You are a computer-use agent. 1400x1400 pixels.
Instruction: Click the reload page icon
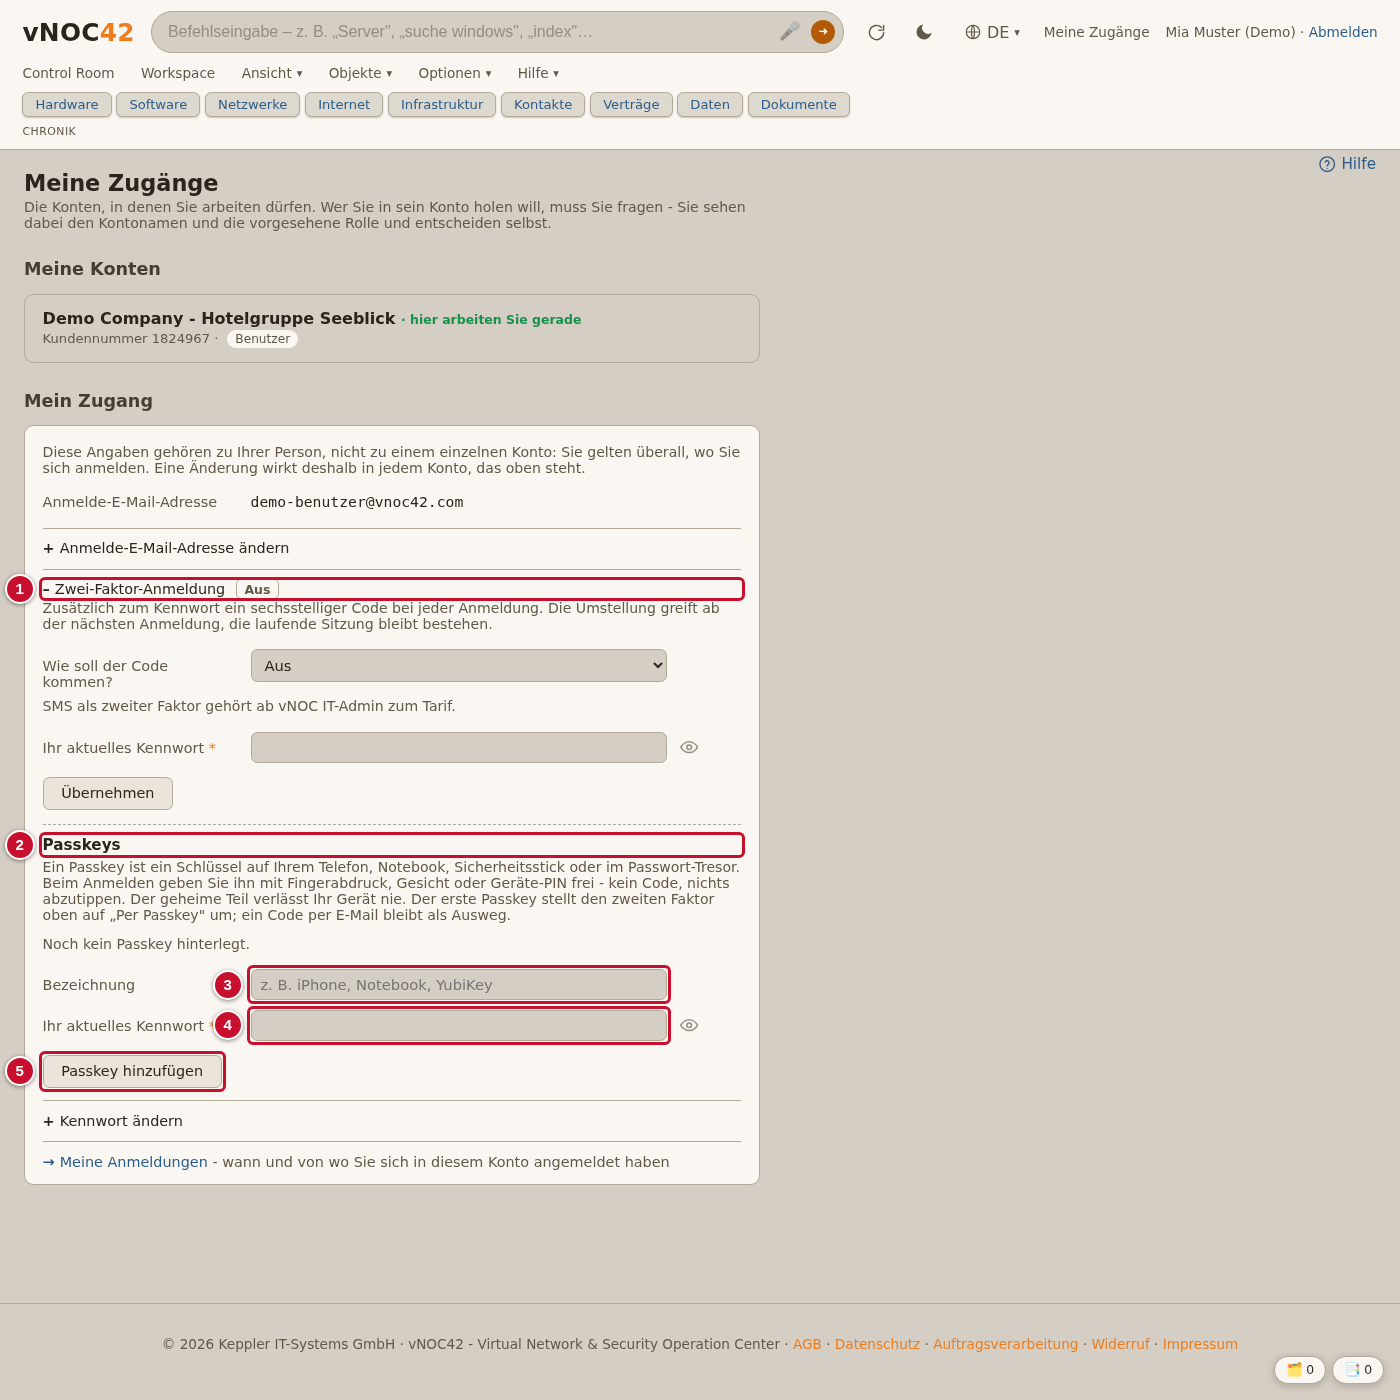click(877, 32)
